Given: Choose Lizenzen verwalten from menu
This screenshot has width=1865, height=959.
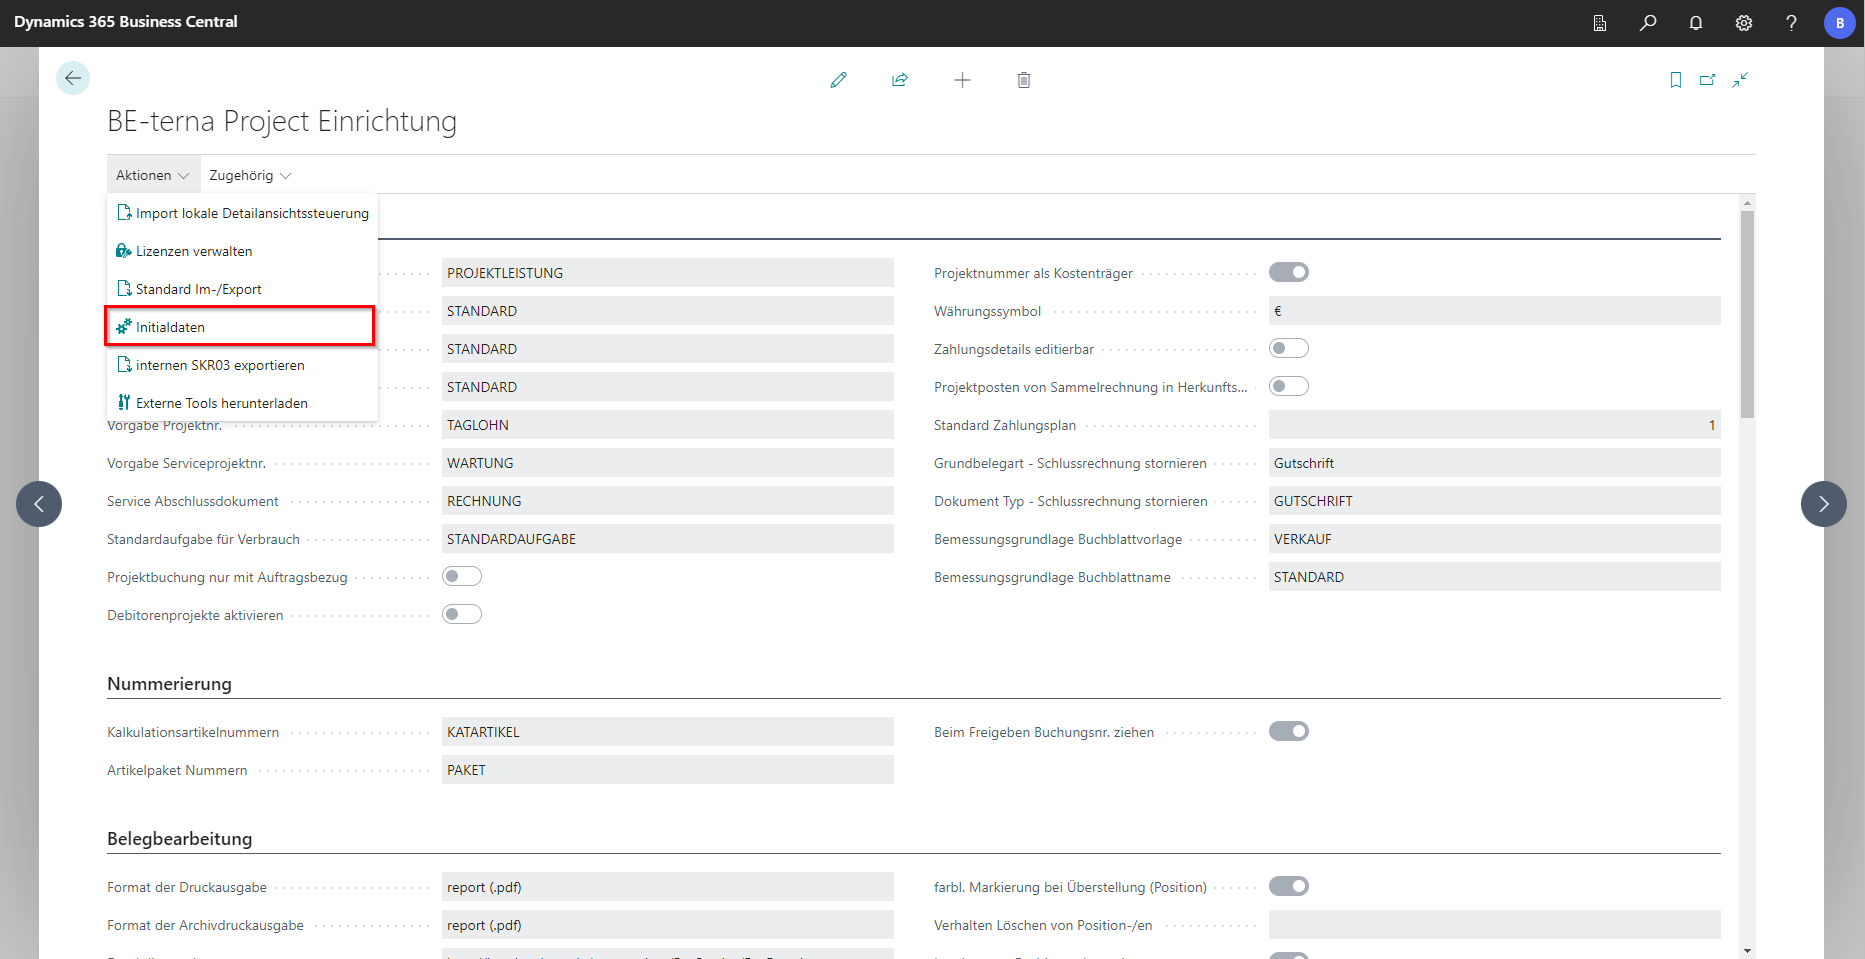Looking at the screenshot, I should tap(194, 251).
